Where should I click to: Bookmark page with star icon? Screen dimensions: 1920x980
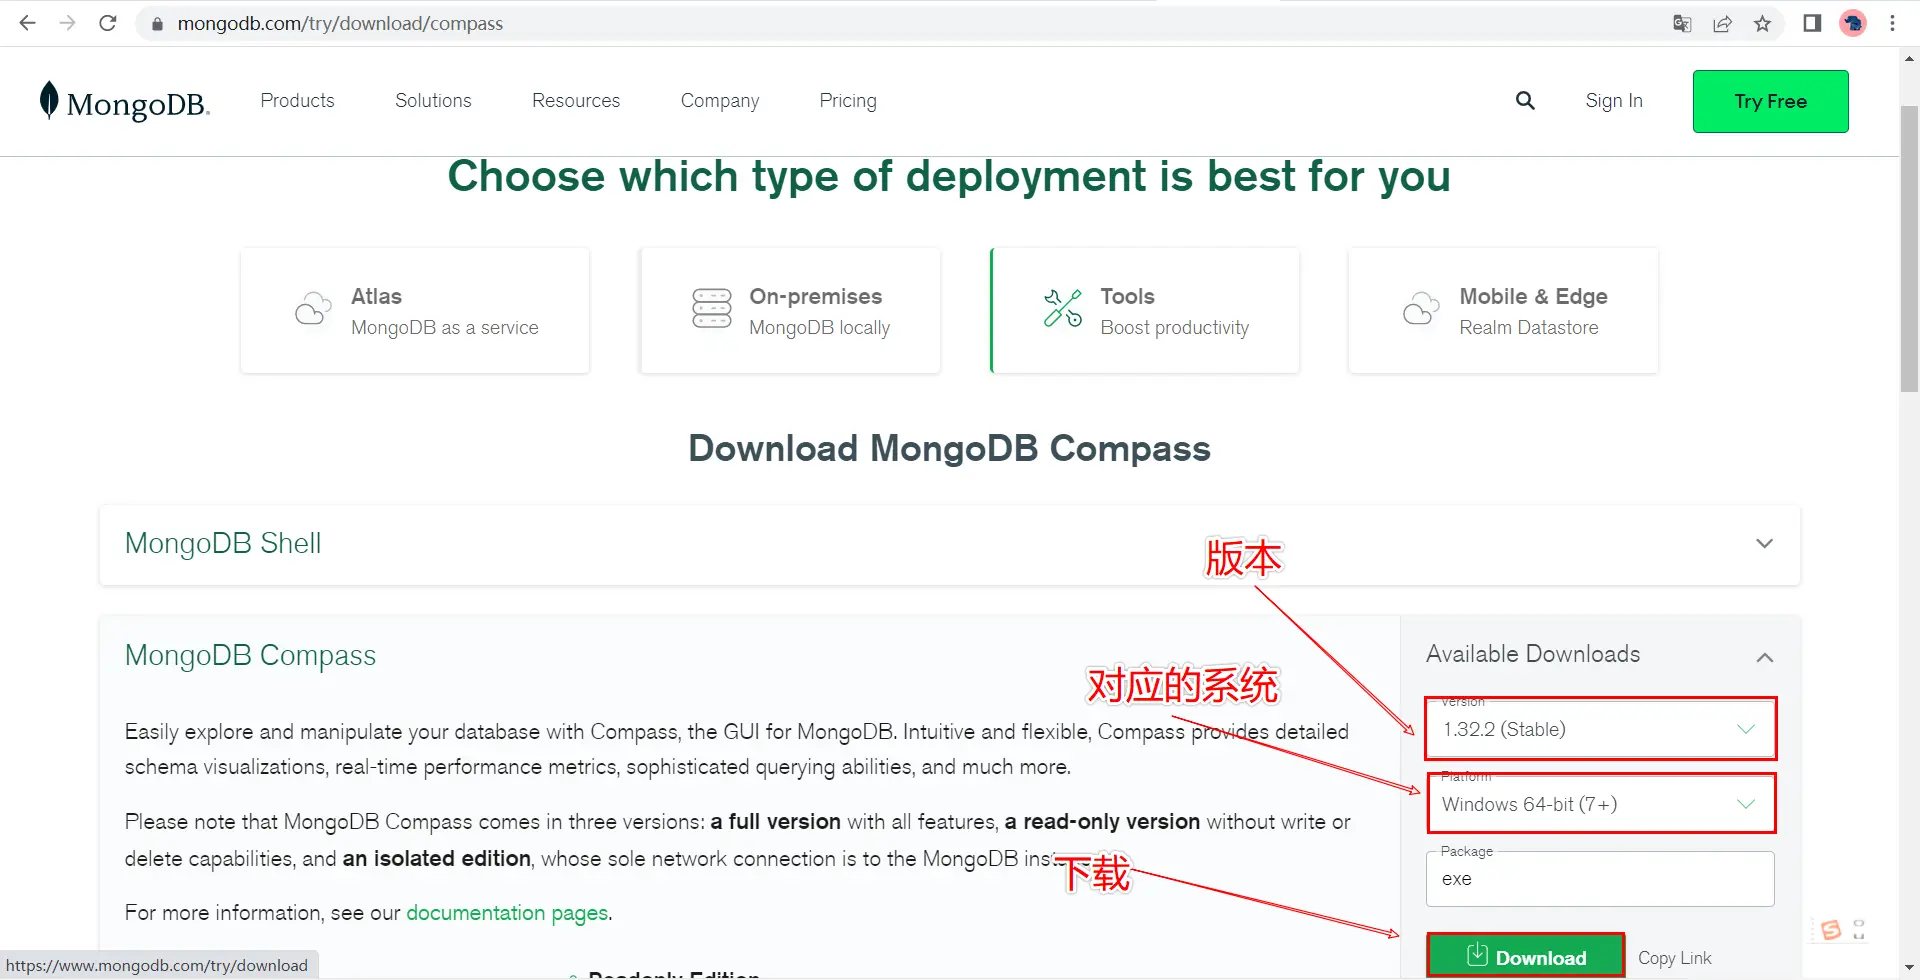click(1762, 23)
